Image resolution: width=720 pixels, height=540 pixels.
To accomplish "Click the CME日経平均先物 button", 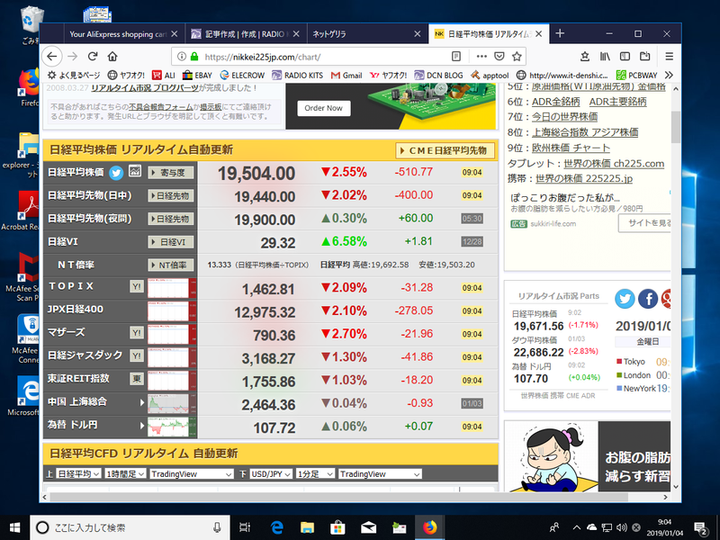I will click(x=445, y=150).
